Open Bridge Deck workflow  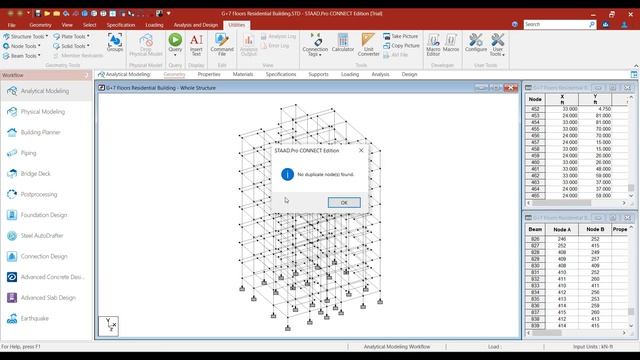point(46,174)
